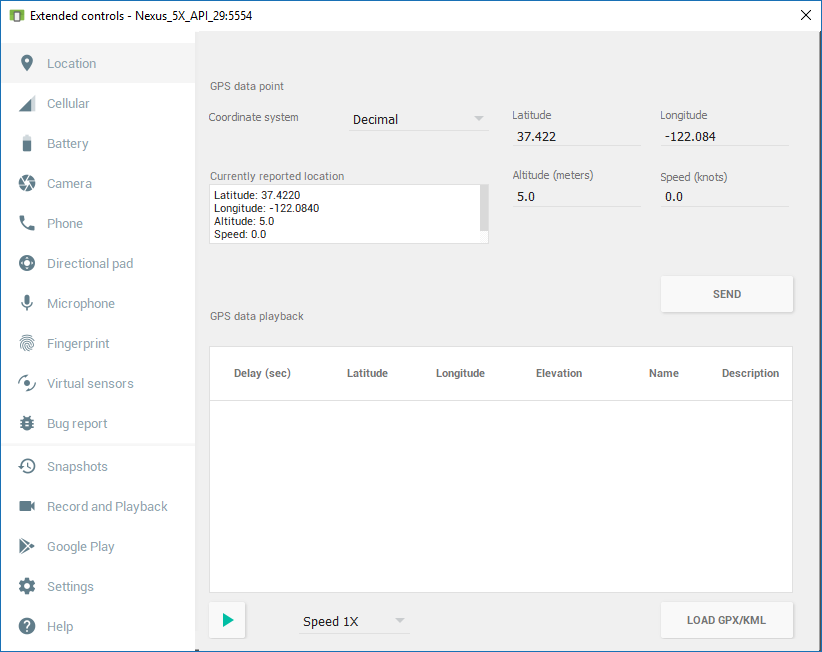Expand the Speed 1X playback dropdown
822x652 pixels.
coord(354,621)
